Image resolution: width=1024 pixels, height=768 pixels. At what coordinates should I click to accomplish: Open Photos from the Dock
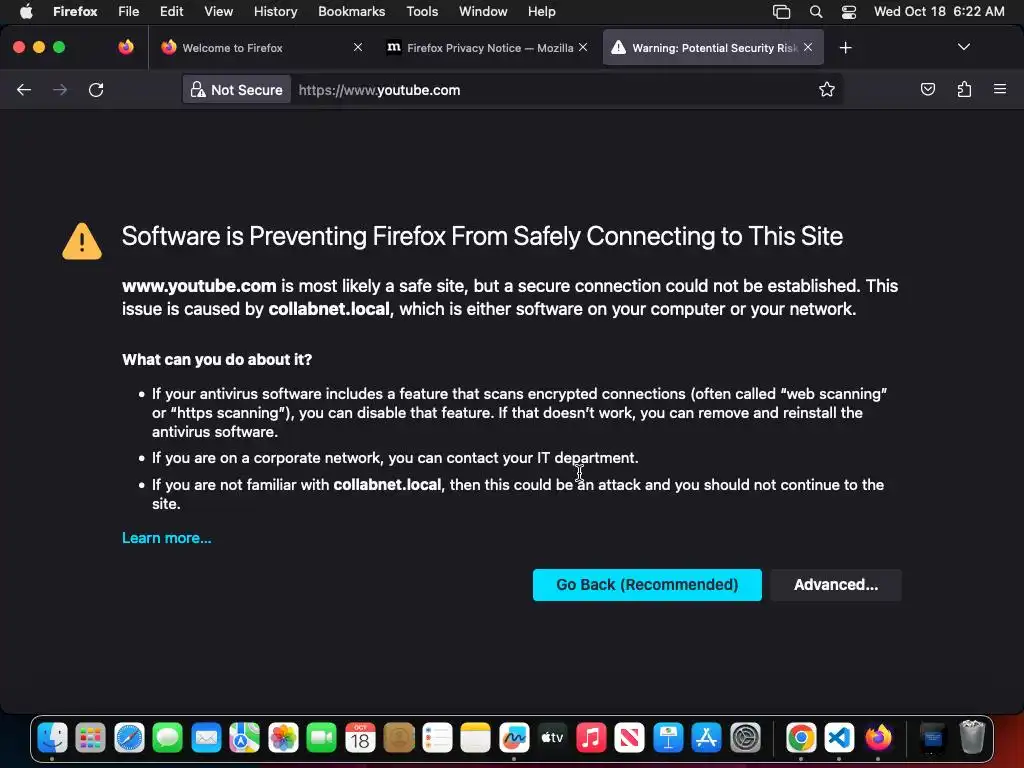tap(283, 739)
